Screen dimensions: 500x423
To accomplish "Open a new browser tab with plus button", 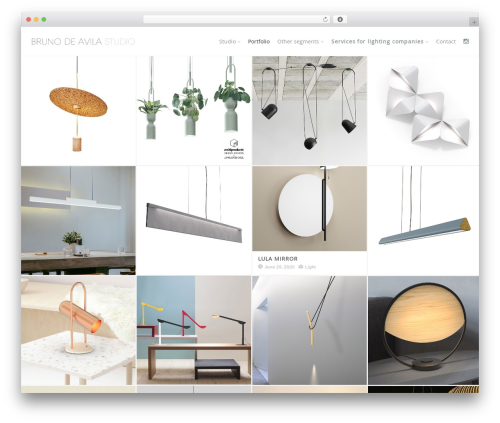I will click(x=474, y=22).
